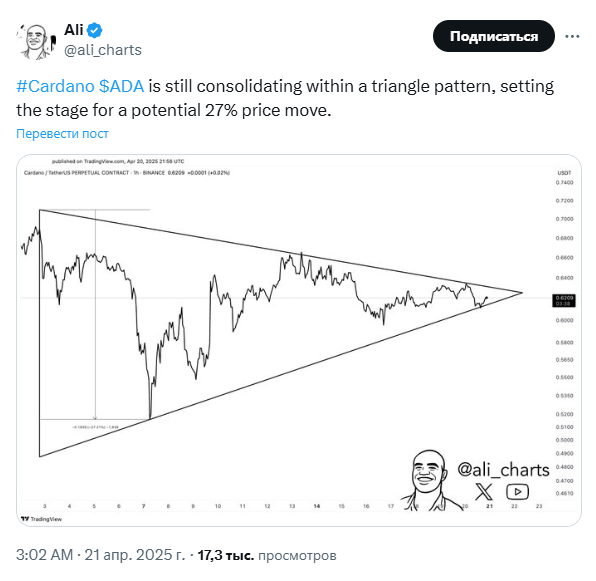The width and height of the screenshot is (596, 581).
Task: Click the TradingView logo in chart corner
Action: pyautogui.click(x=41, y=519)
